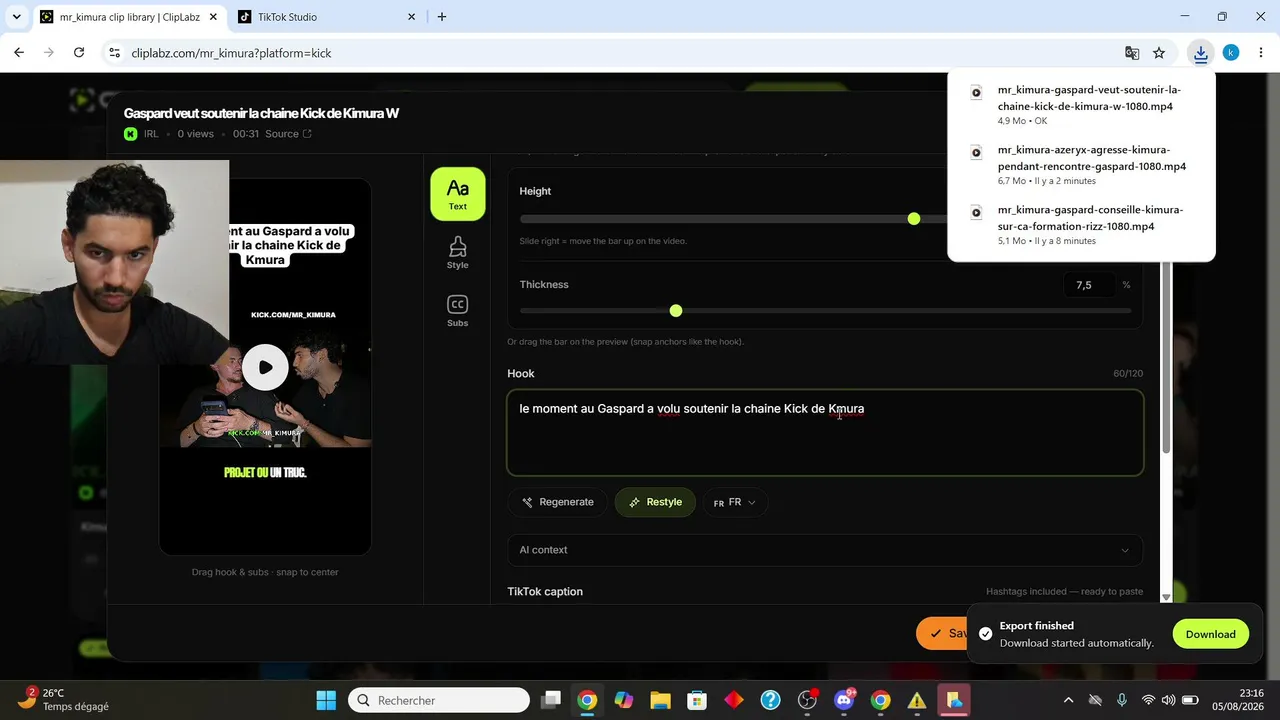Open Task View on the taskbar
Screen dimensions: 1280x720
[551, 700]
